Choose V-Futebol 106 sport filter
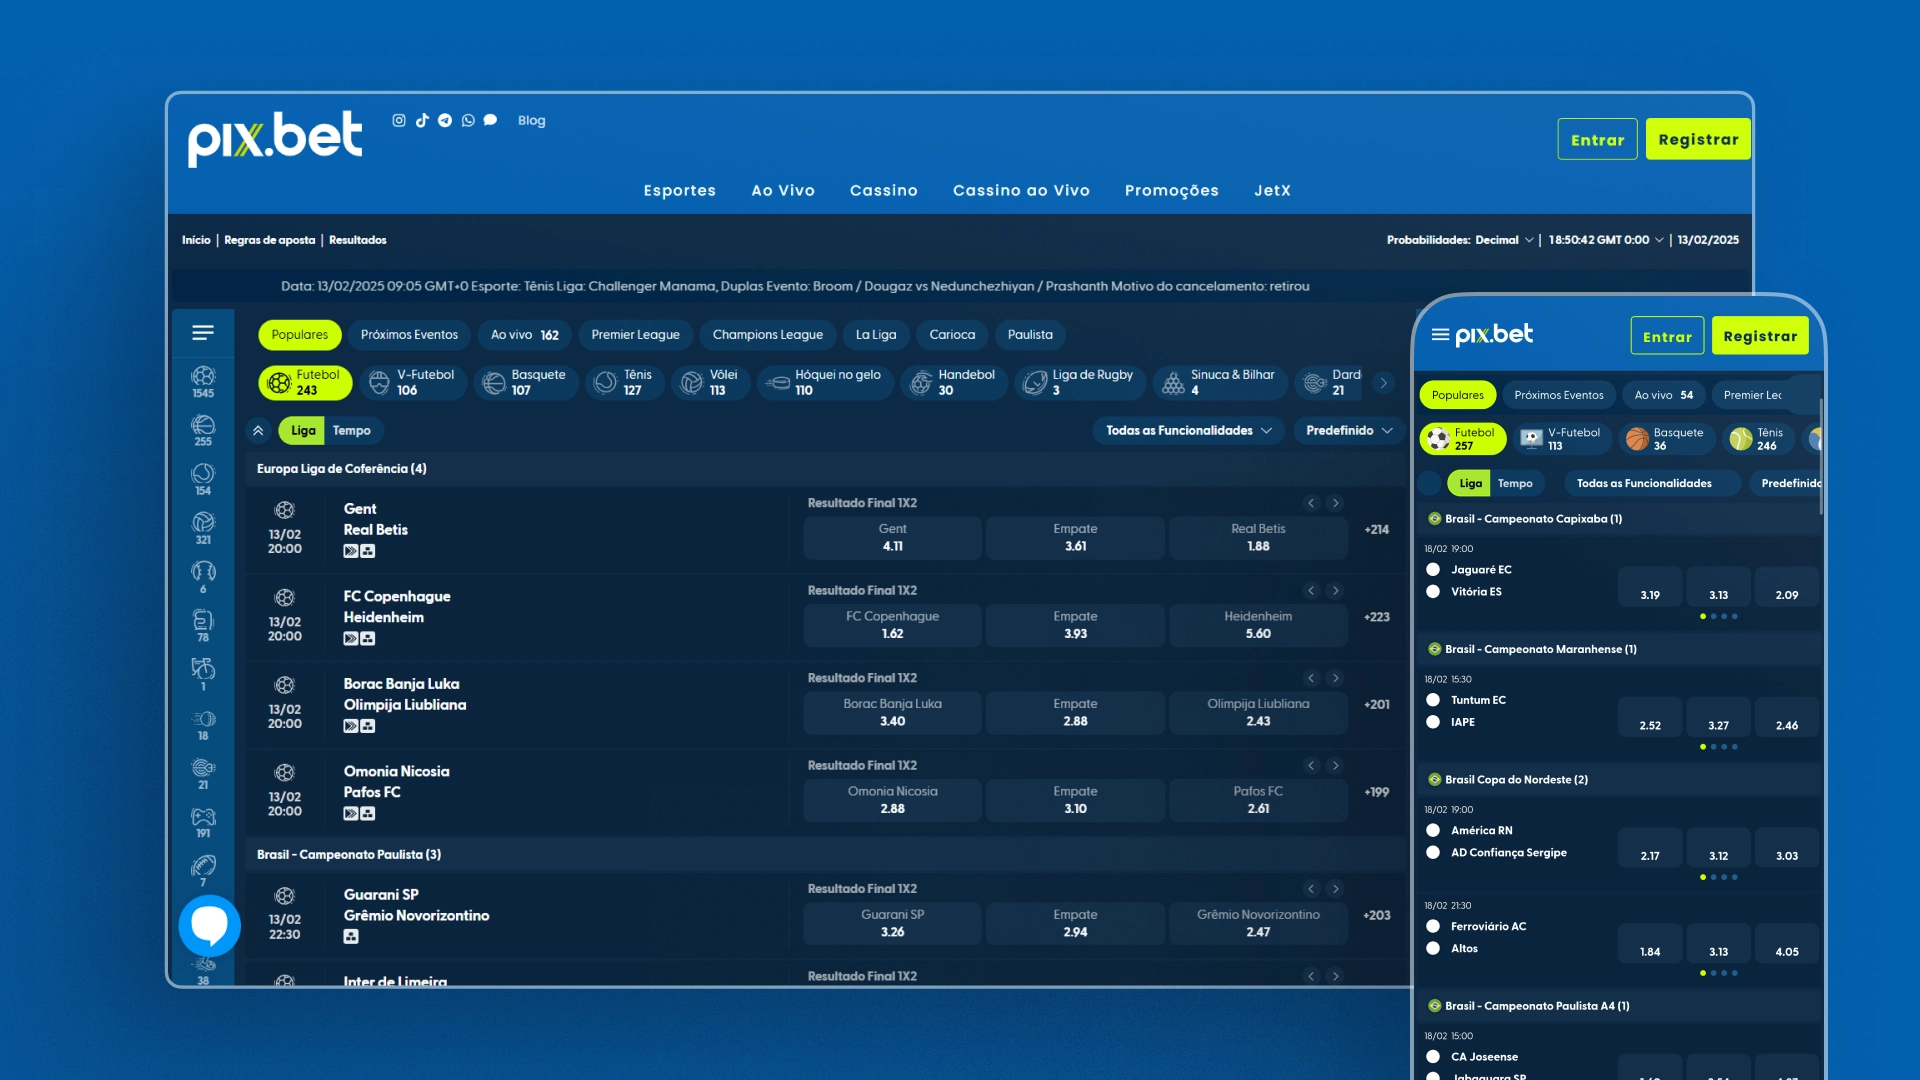1920x1080 pixels. tap(413, 382)
